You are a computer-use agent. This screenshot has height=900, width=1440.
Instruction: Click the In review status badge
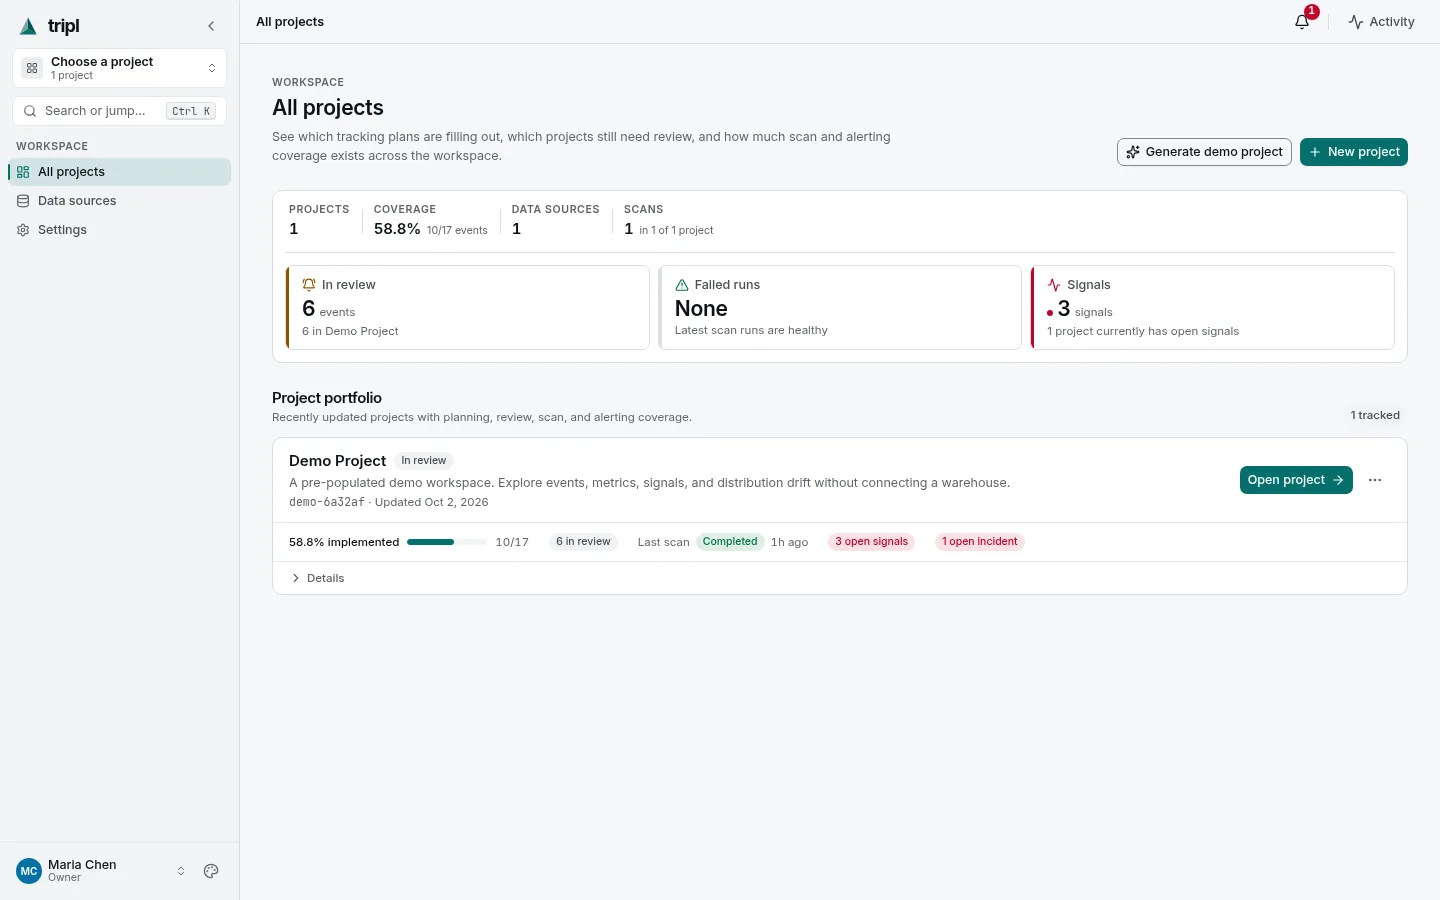click(424, 461)
